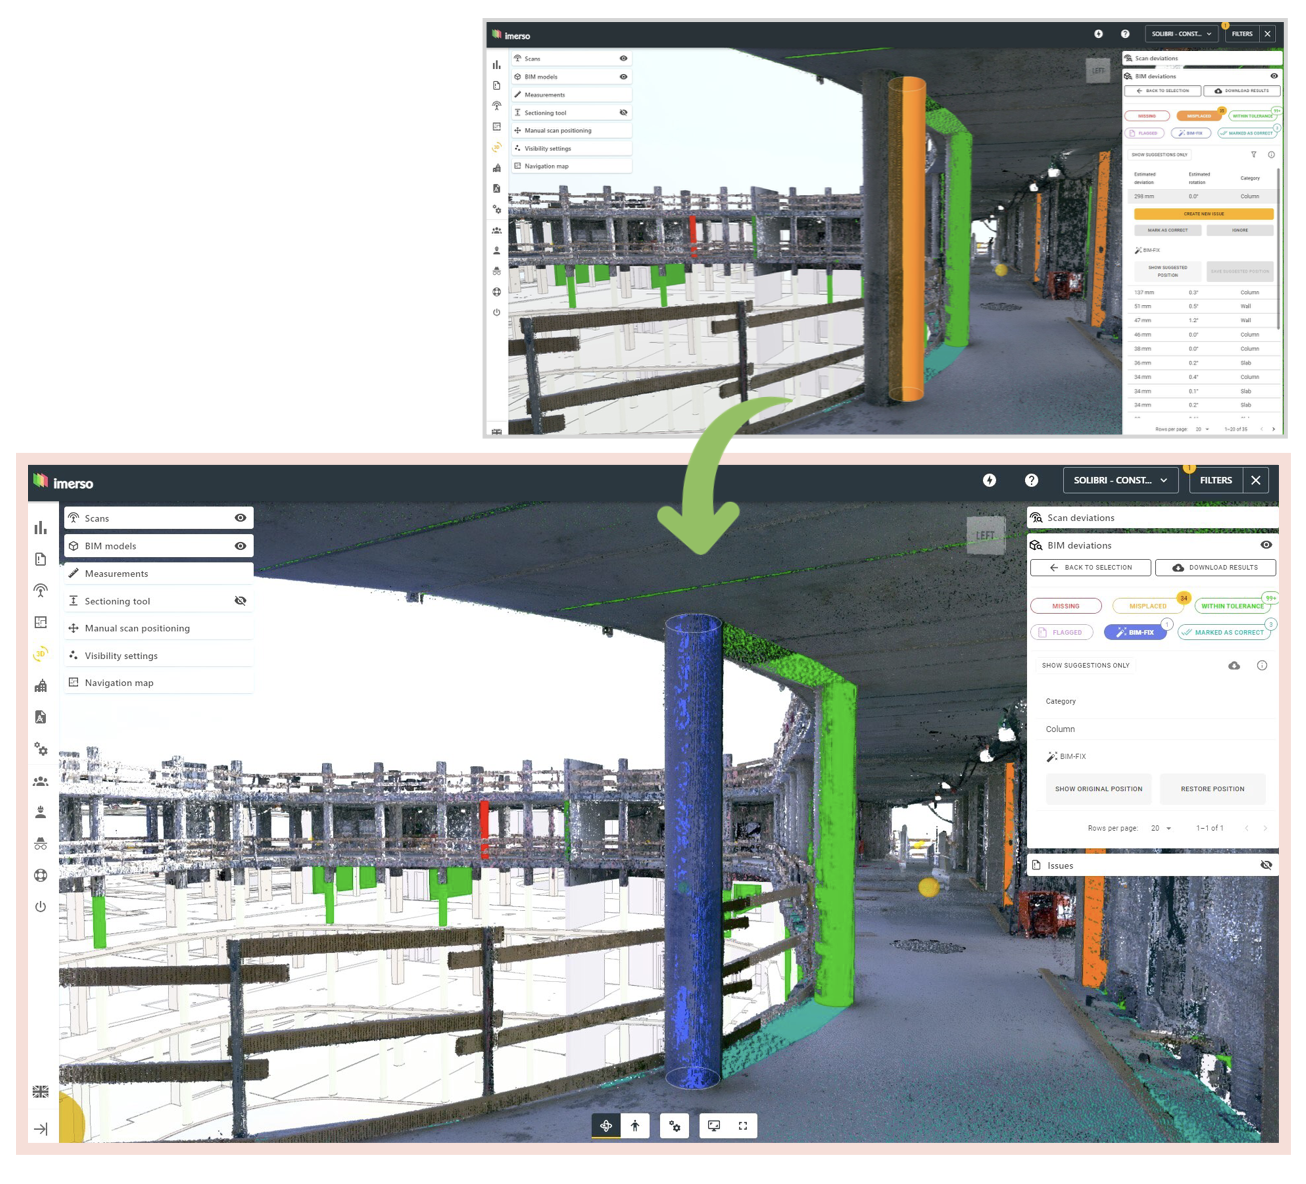Click DOWNLOAD RESULTS in BIM deviations
The width and height of the screenshot is (1306, 1184).
(x=1215, y=567)
